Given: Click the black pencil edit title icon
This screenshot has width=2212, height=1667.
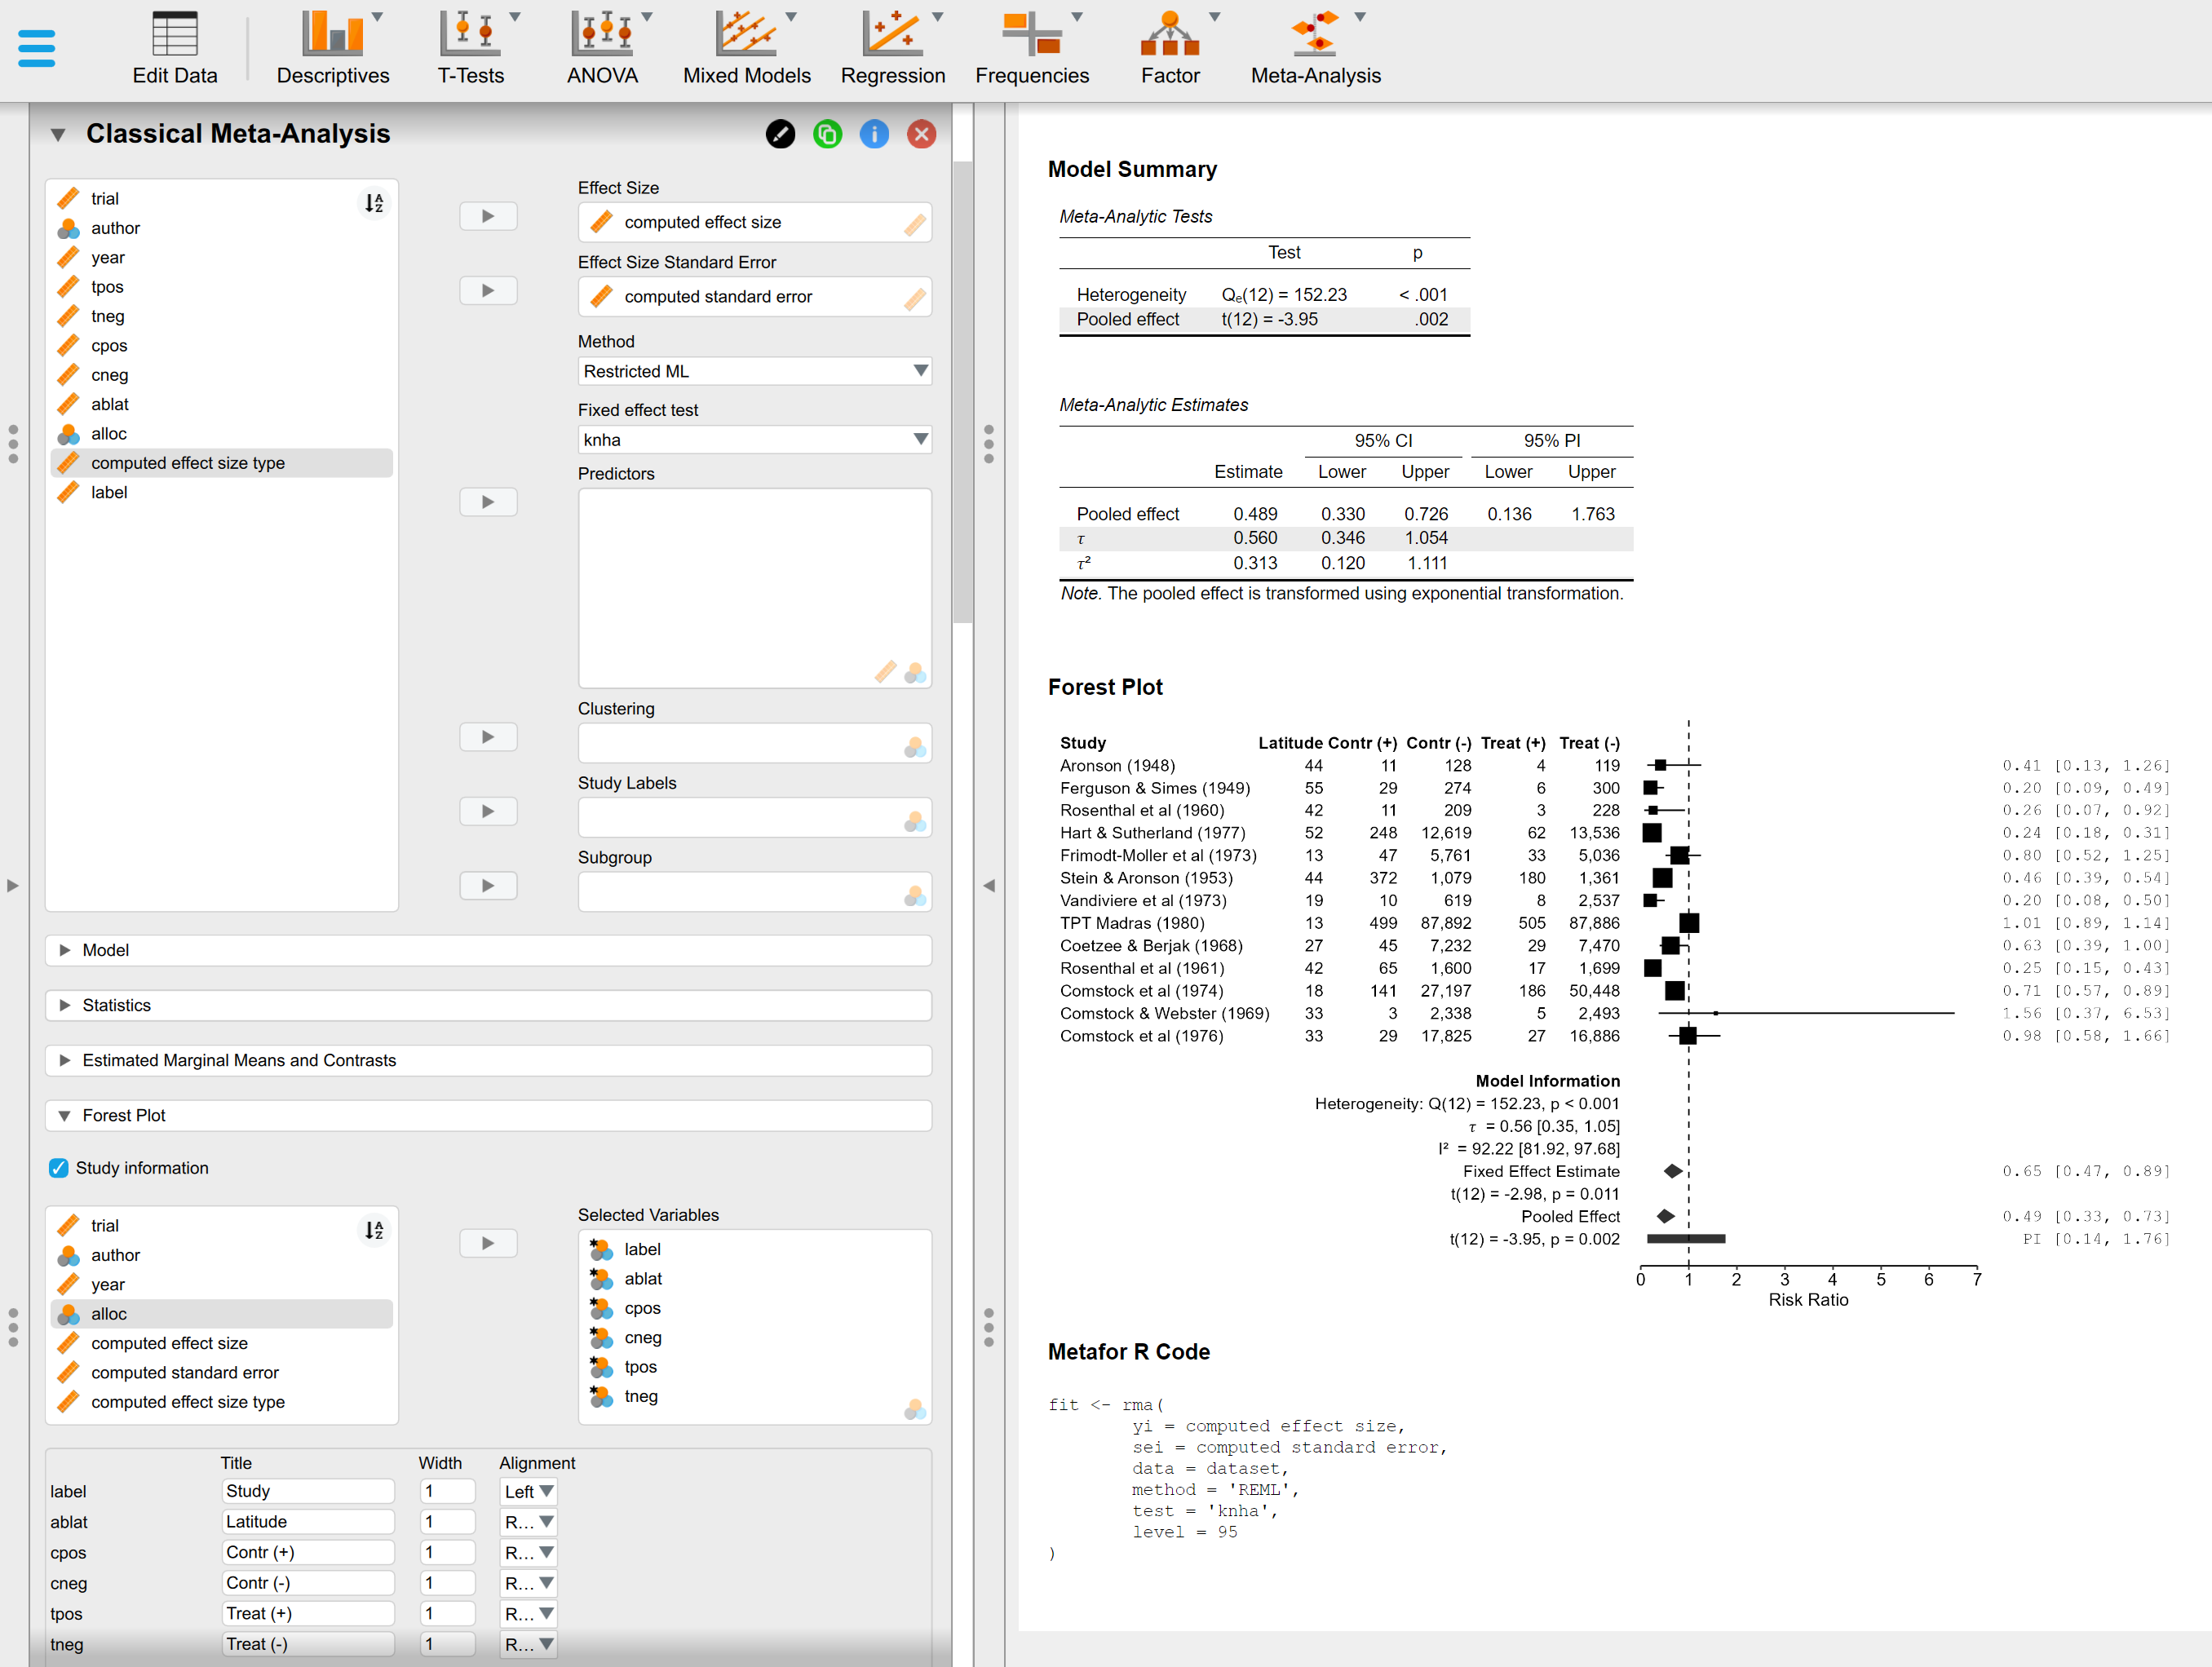Looking at the screenshot, I should click(x=780, y=134).
